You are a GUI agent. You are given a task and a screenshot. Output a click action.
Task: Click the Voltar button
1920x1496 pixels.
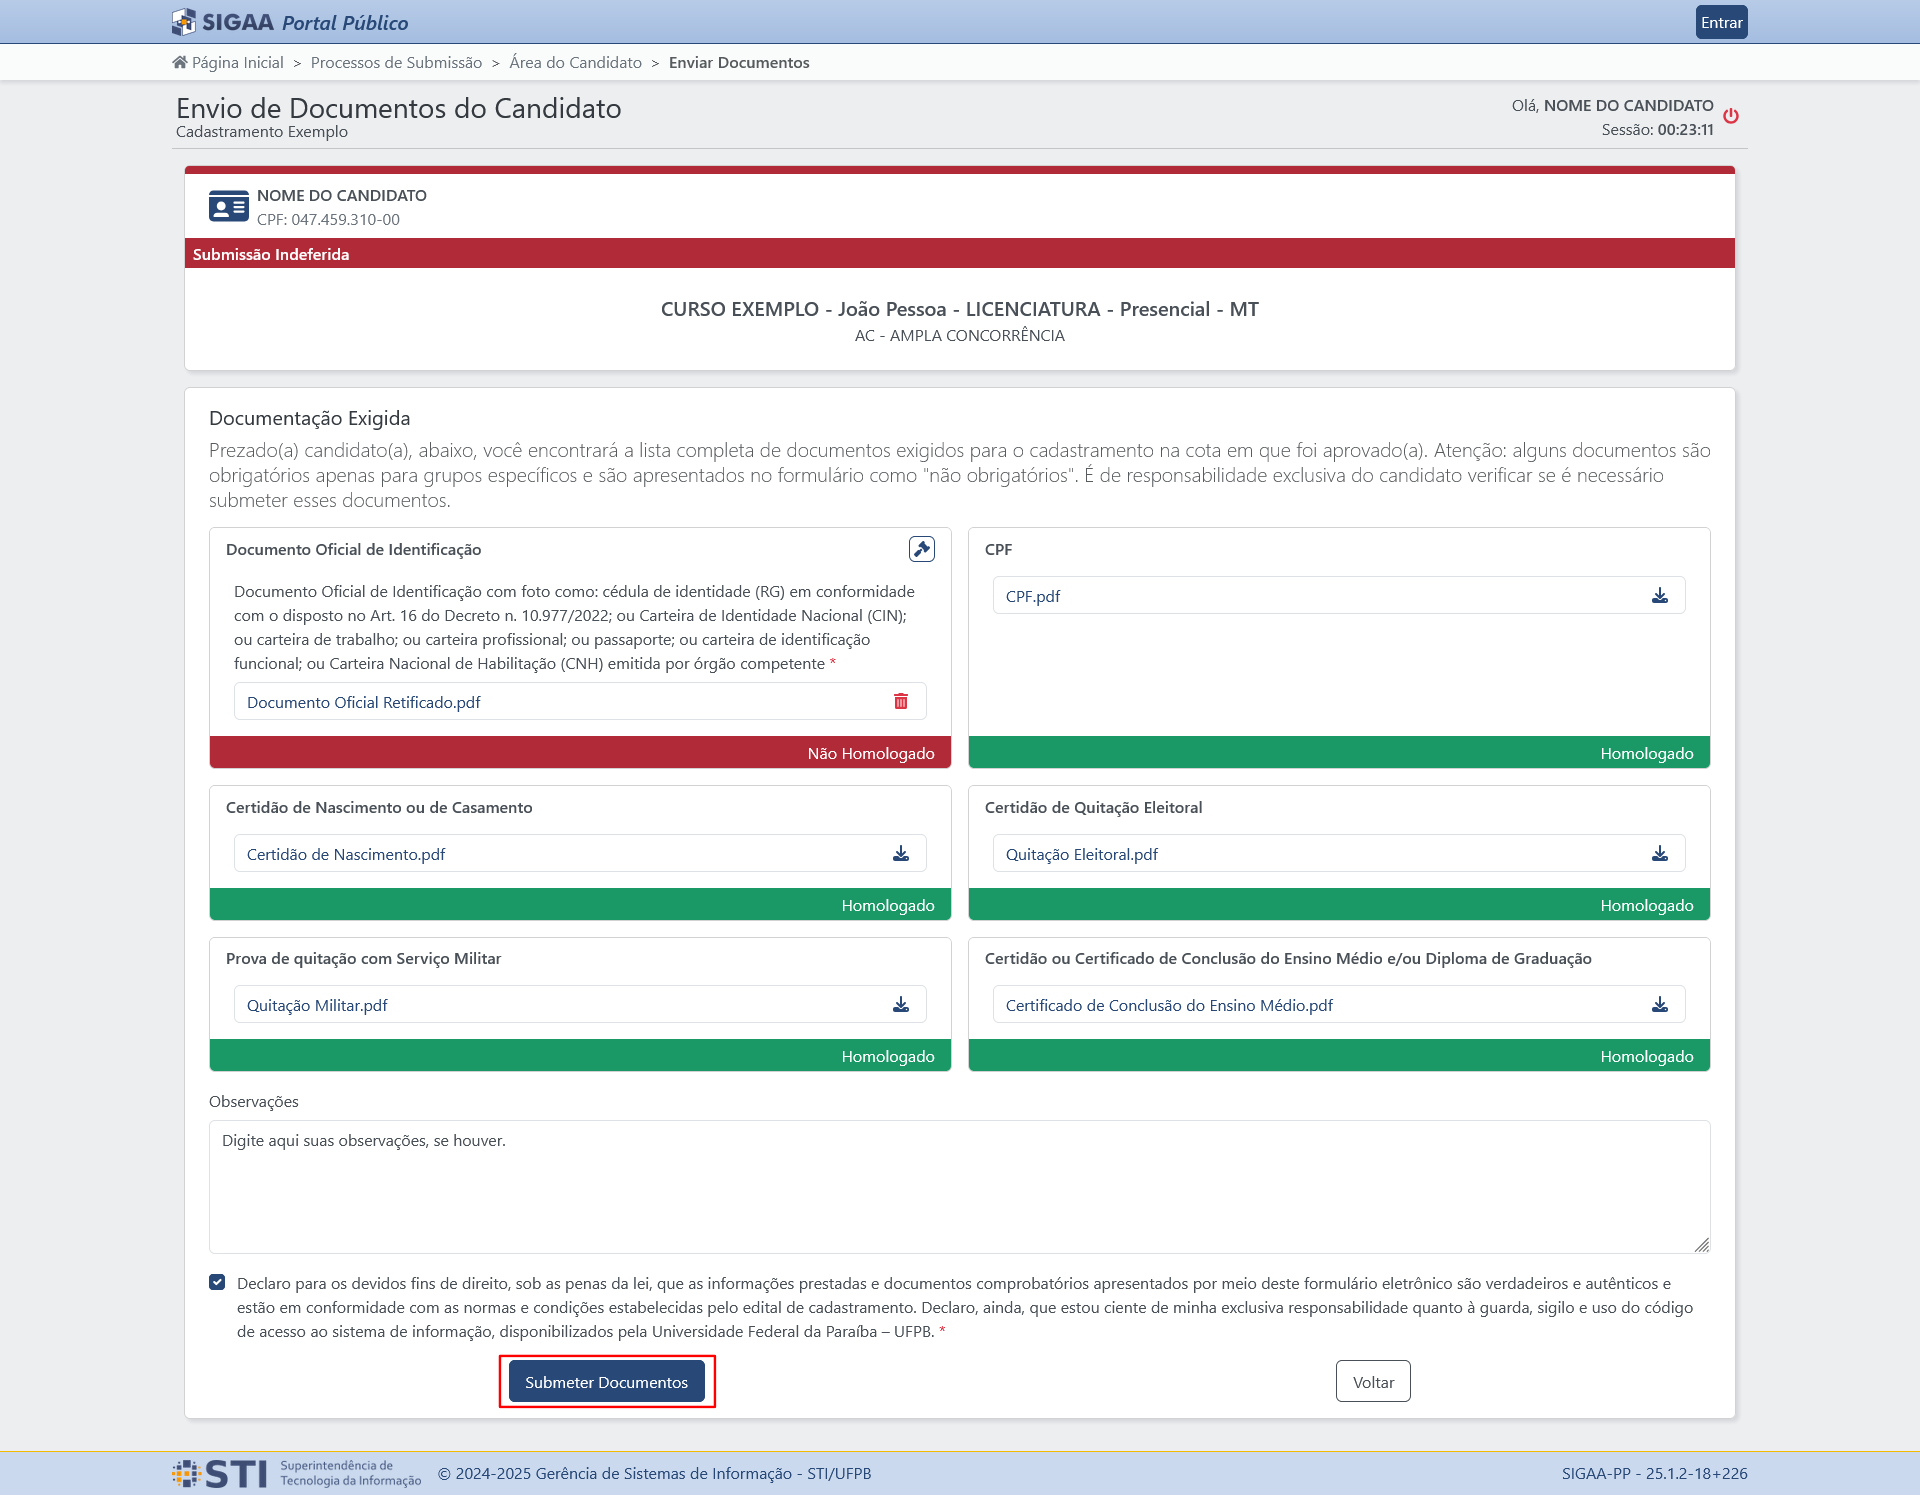pyautogui.click(x=1373, y=1382)
